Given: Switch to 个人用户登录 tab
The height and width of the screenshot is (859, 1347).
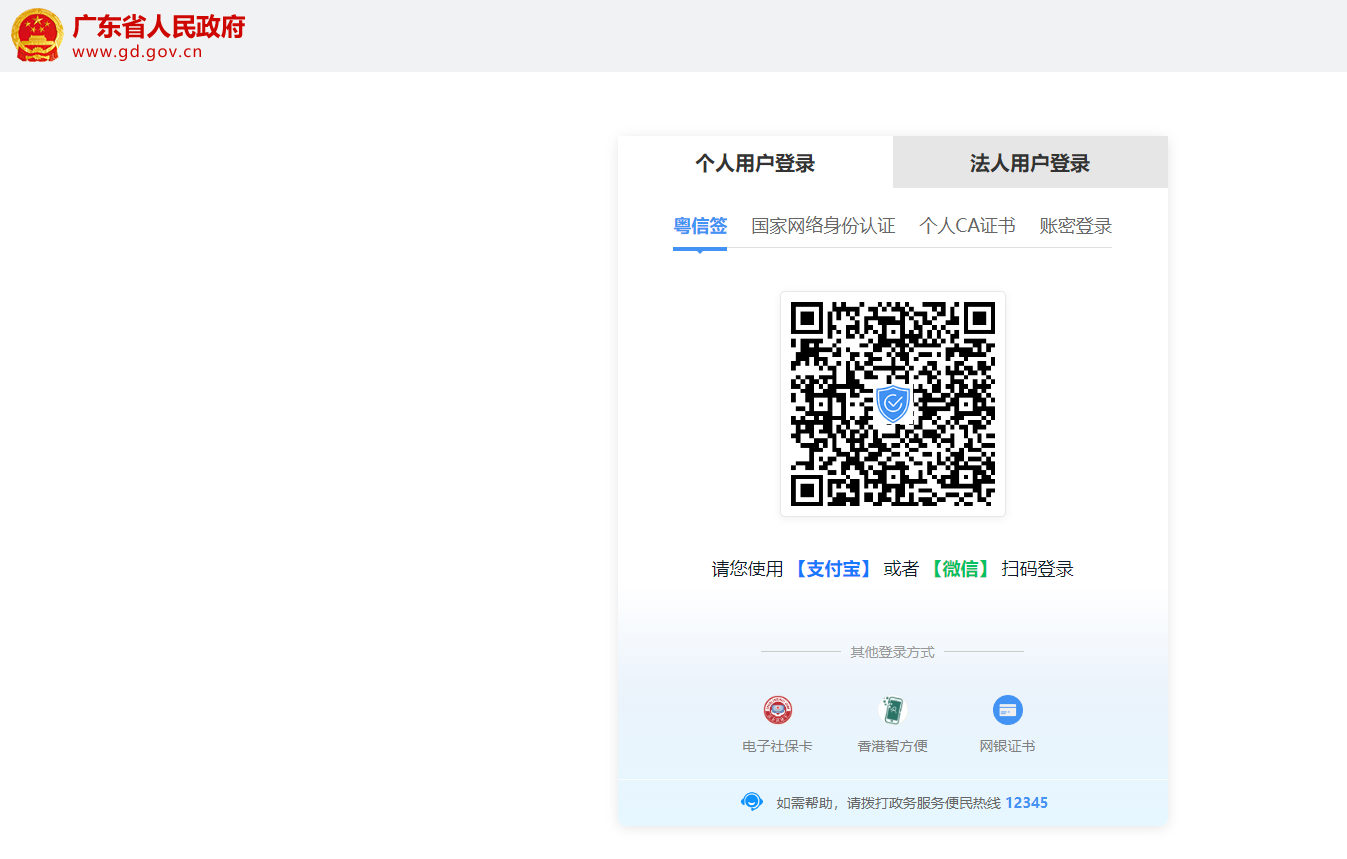Looking at the screenshot, I should coord(755,163).
